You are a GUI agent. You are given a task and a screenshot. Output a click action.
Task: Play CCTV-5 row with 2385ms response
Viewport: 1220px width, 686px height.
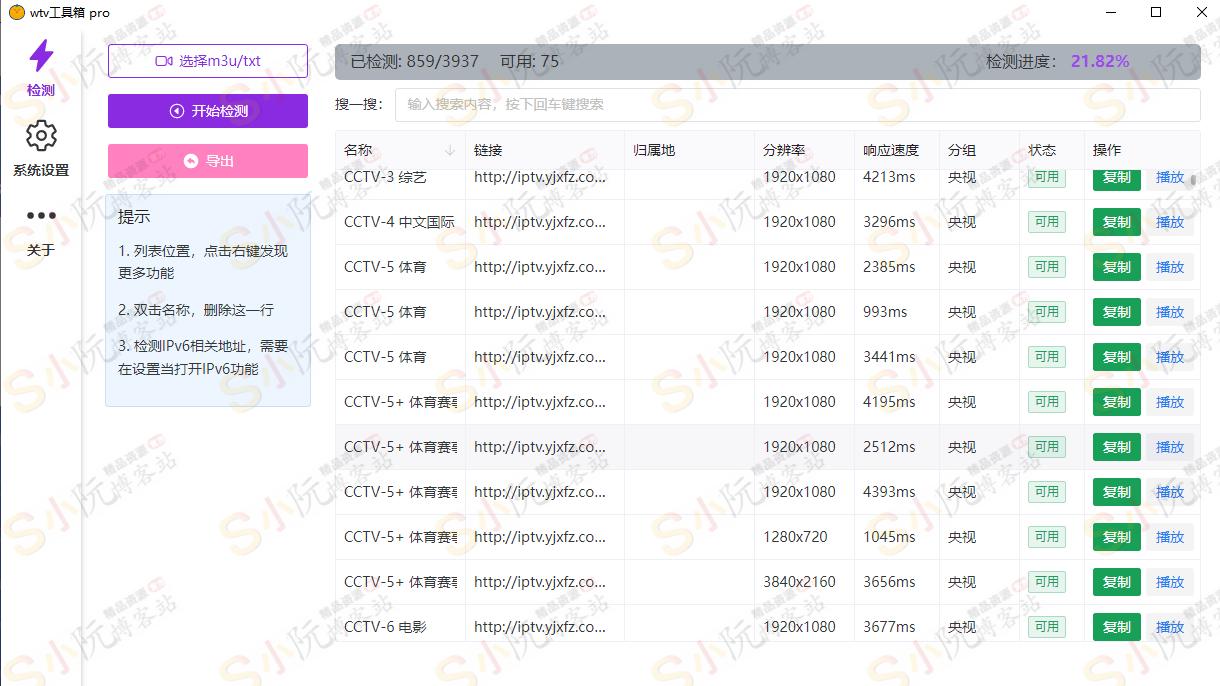click(x=1169, y=267)
